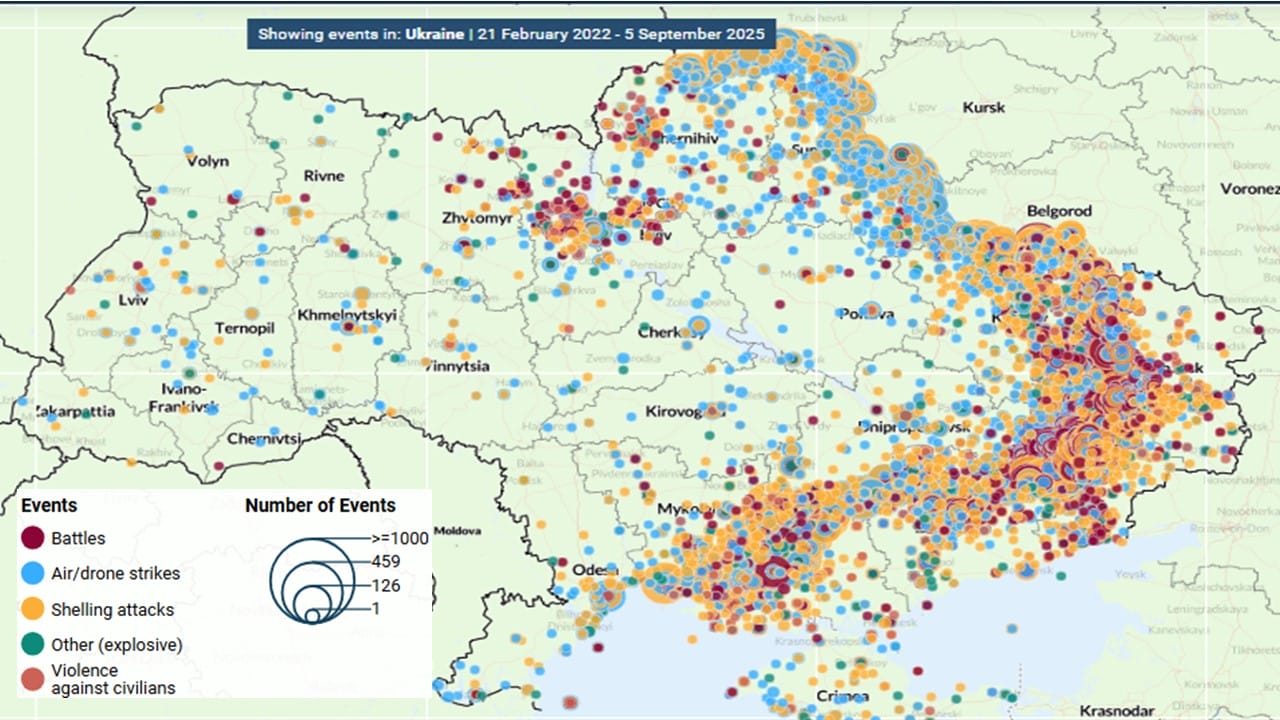Open the date range in the header banner
The height and width of the screenshot is (720, 1280).
point(622,34)
